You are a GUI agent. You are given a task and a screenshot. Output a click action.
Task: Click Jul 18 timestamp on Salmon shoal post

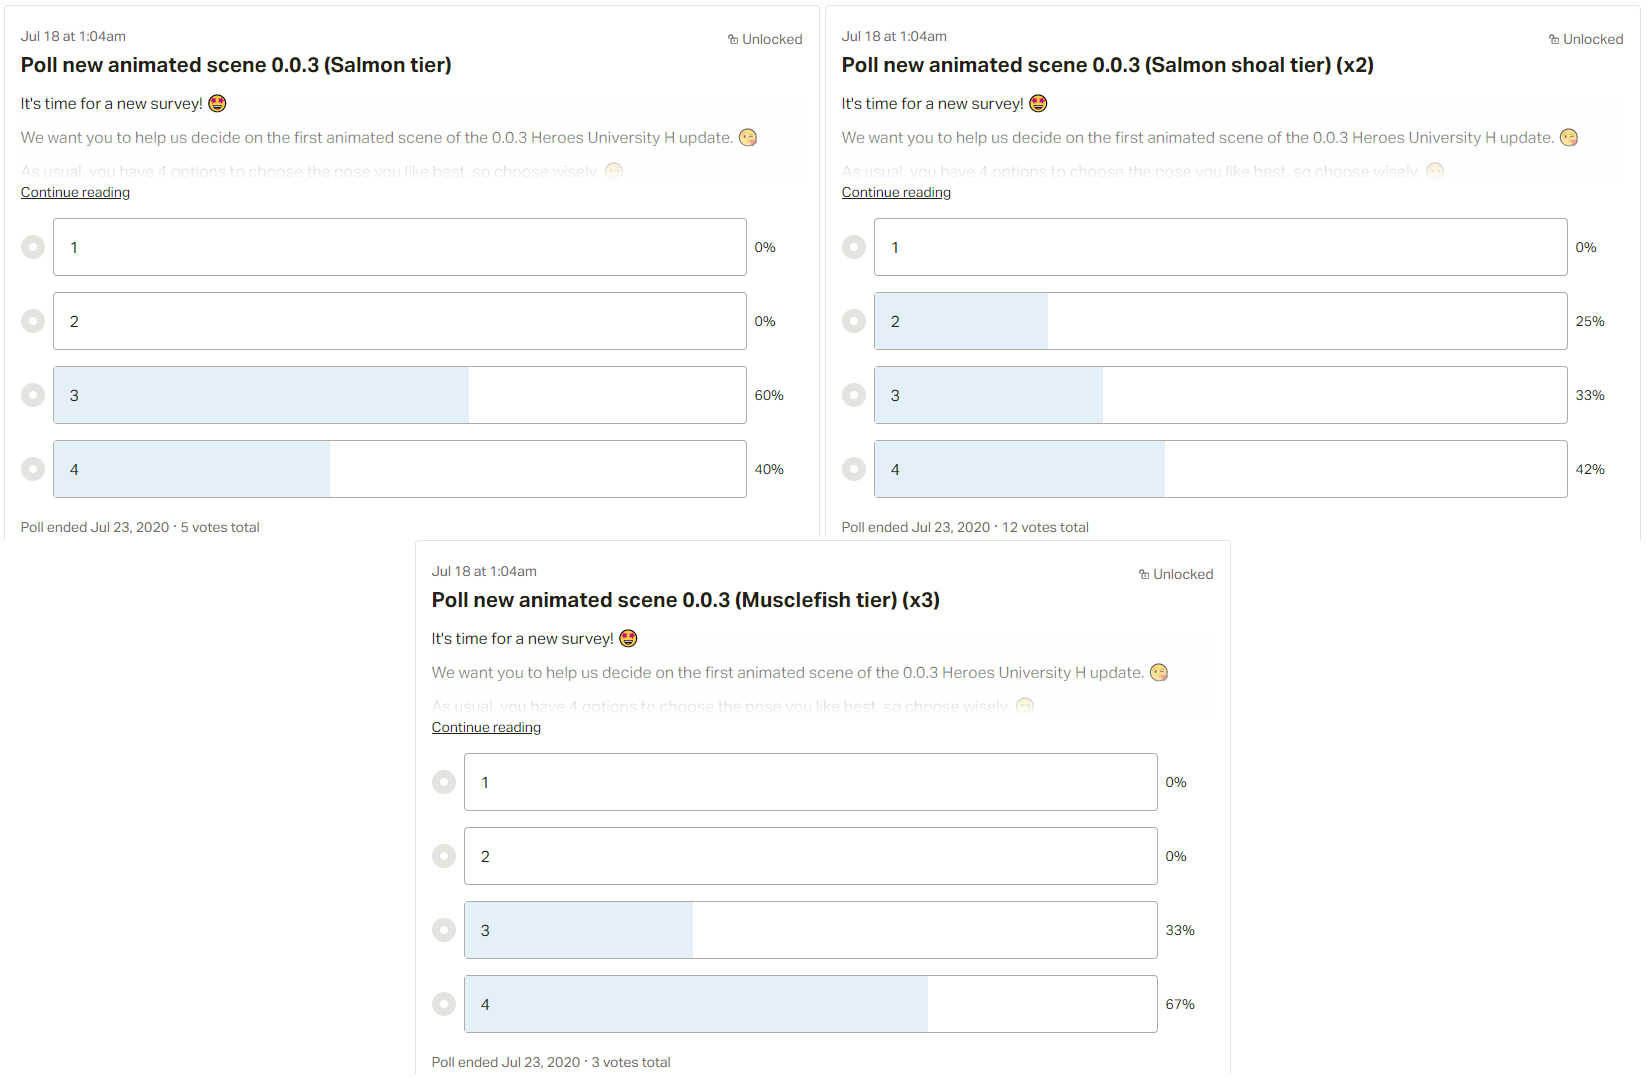(894, 36)
